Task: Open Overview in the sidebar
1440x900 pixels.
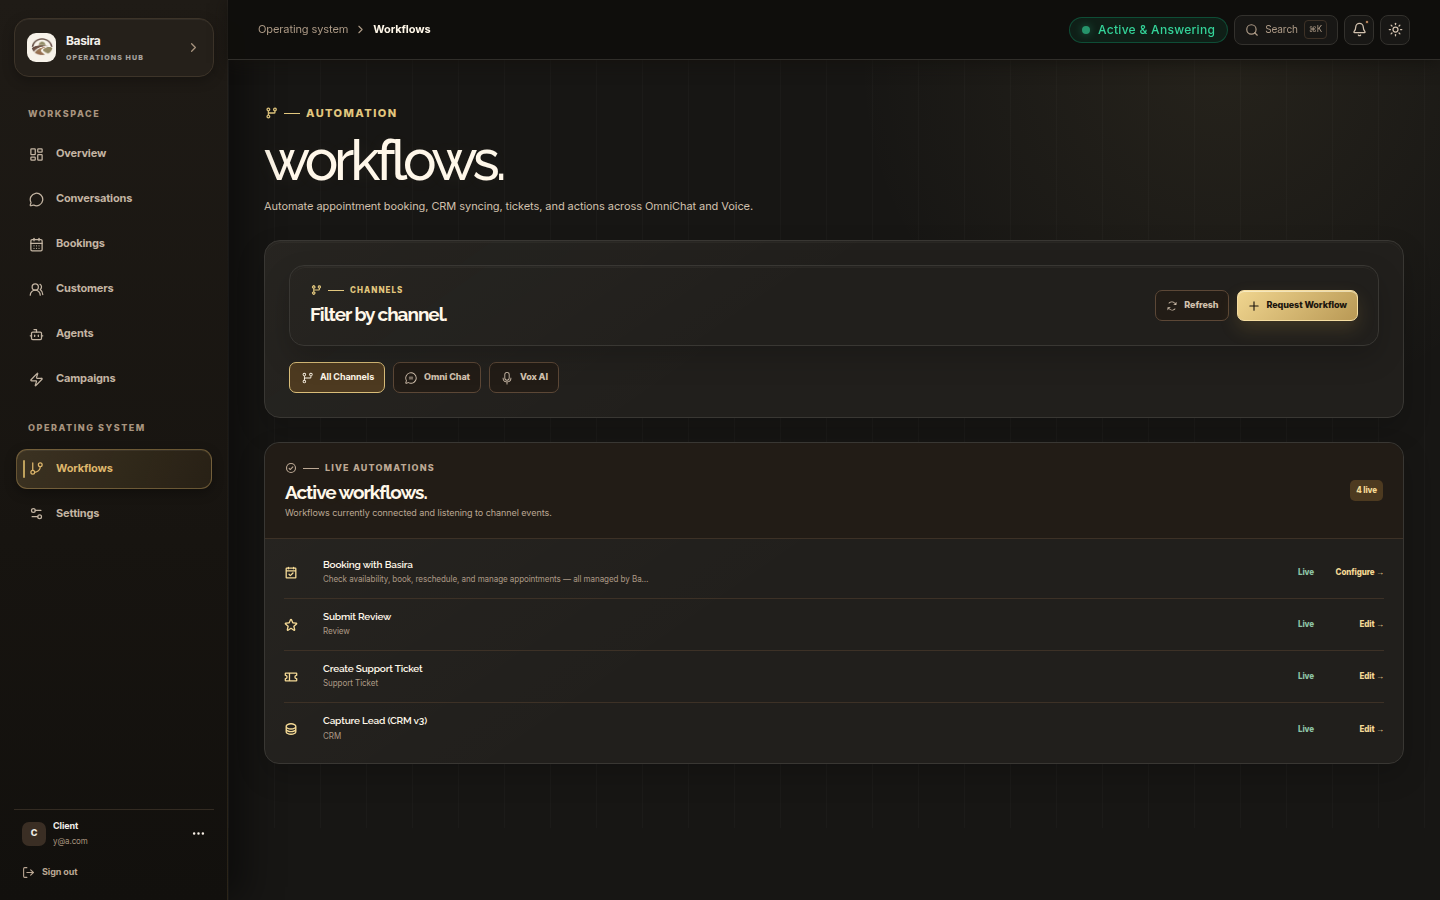Action: click(x=114, y=154)
